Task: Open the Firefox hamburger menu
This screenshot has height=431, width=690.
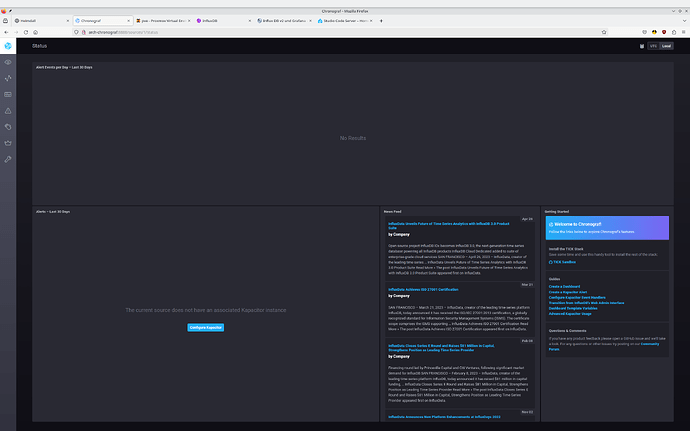Action: coord(683,32)
